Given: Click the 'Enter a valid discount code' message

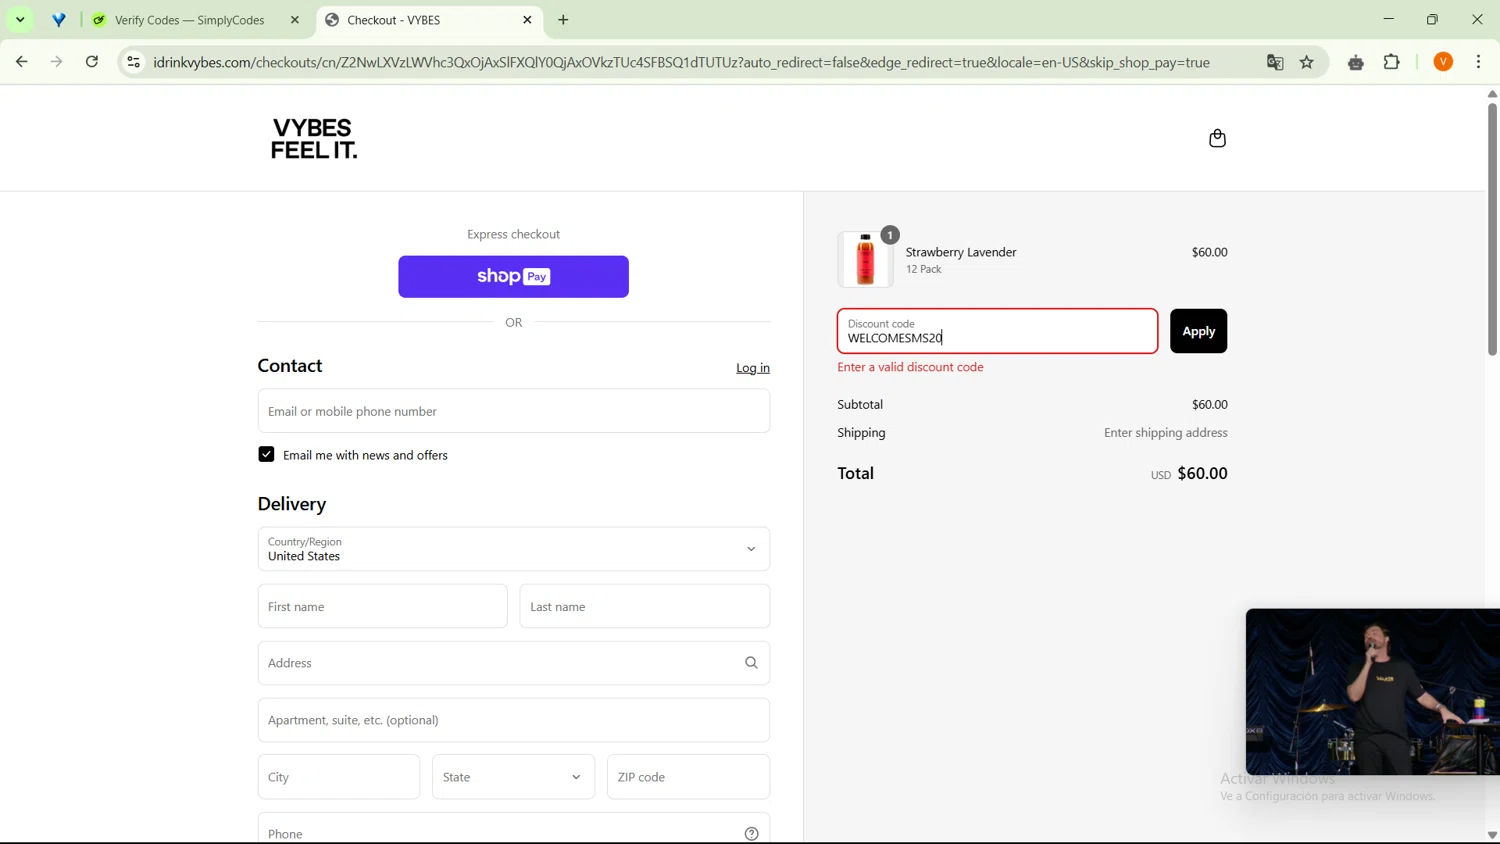Looking at the screenshot, I should [x=910, y=367].
